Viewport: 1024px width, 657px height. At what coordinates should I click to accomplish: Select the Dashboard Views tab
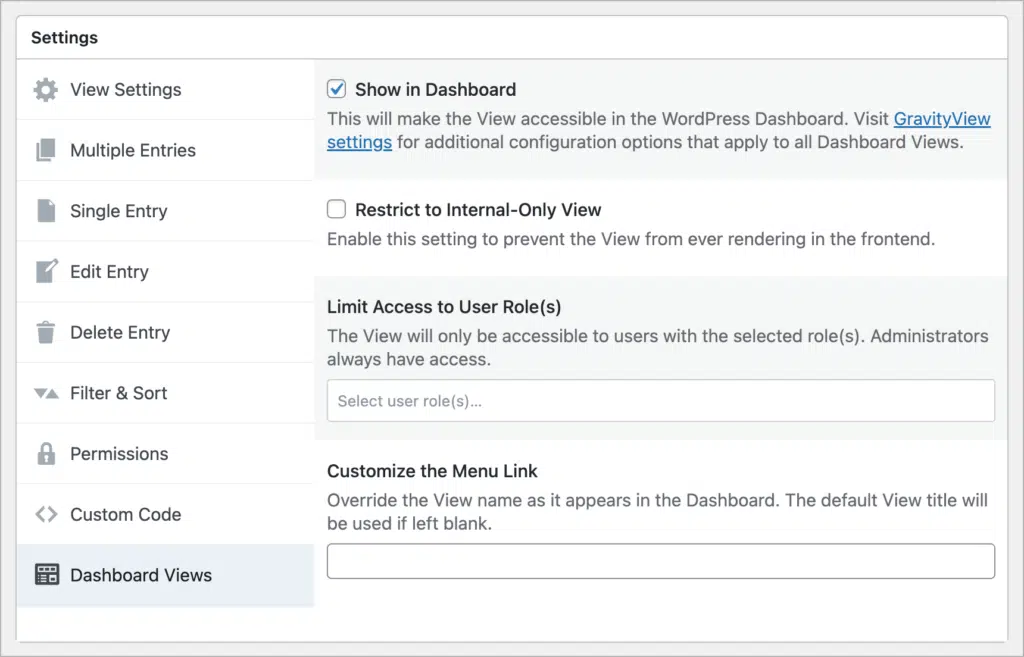coord(165,575)
